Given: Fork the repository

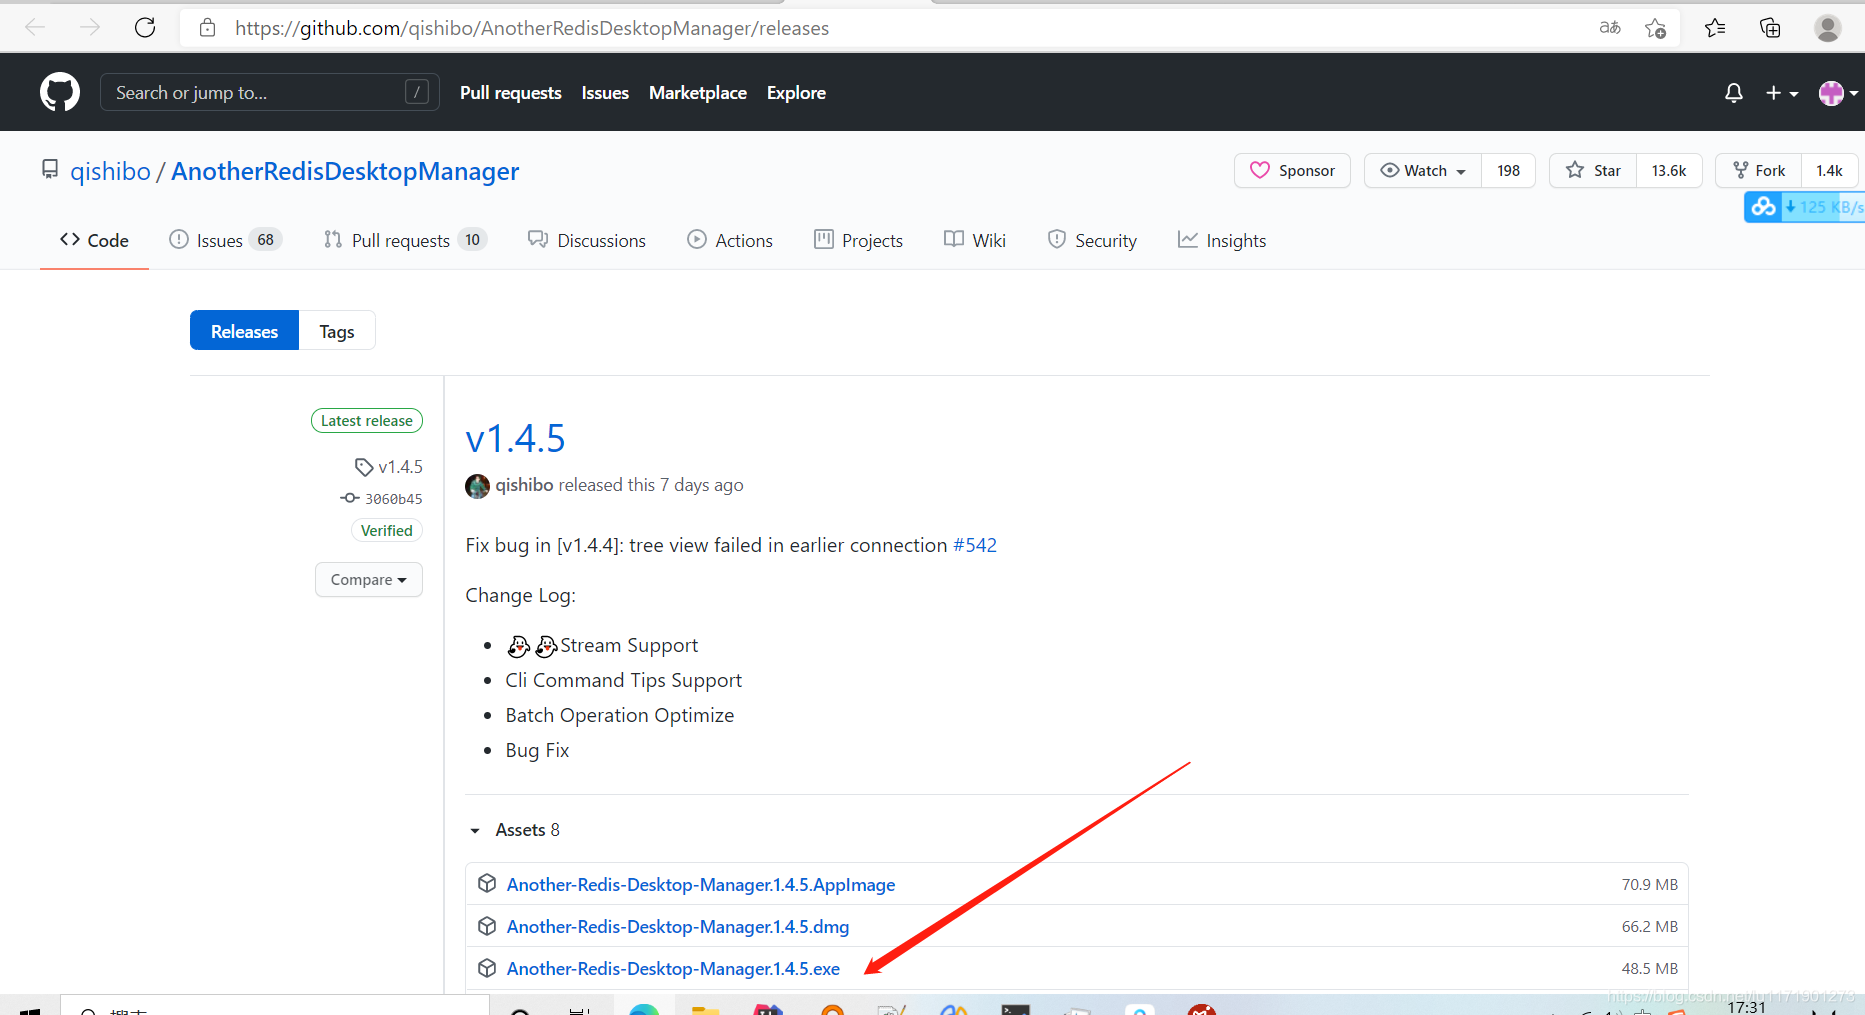Looking at the screenshot, I should (x=1759, y=171).
